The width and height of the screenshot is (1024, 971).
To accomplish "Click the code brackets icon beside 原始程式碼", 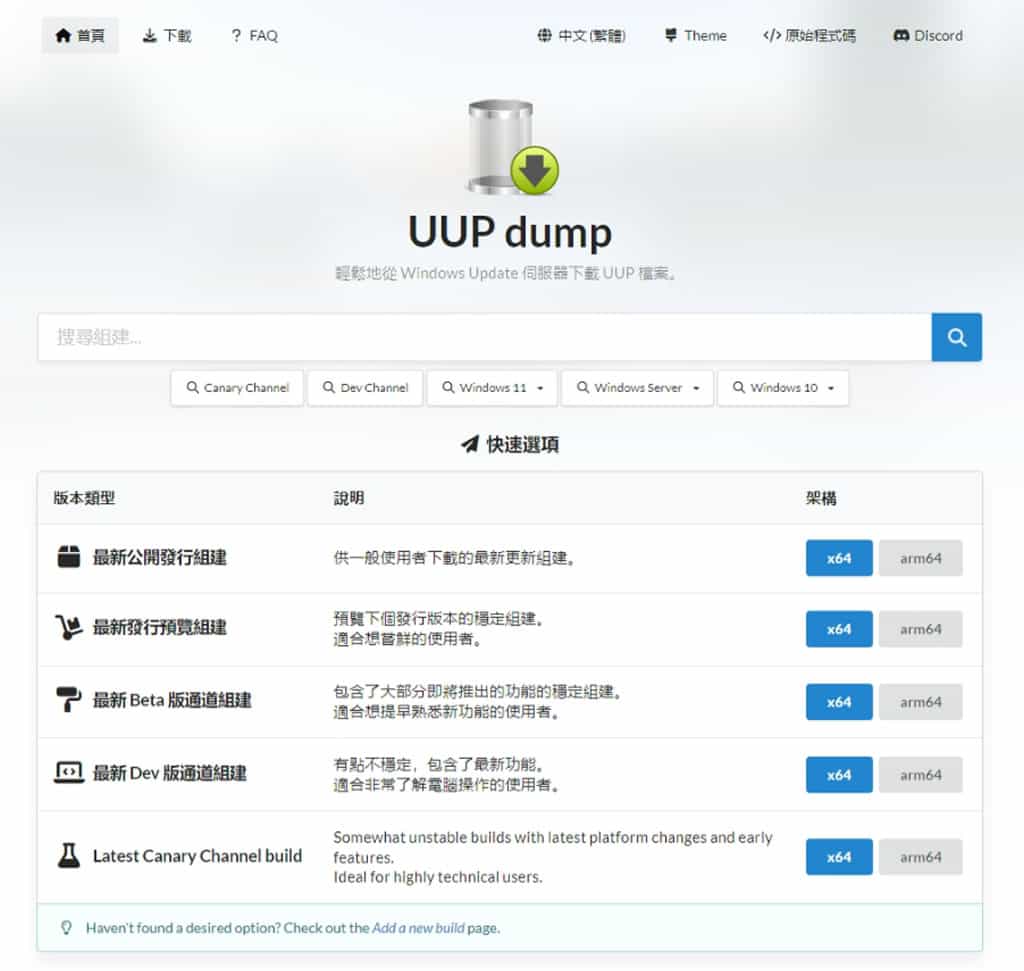I will click(772, 35).
